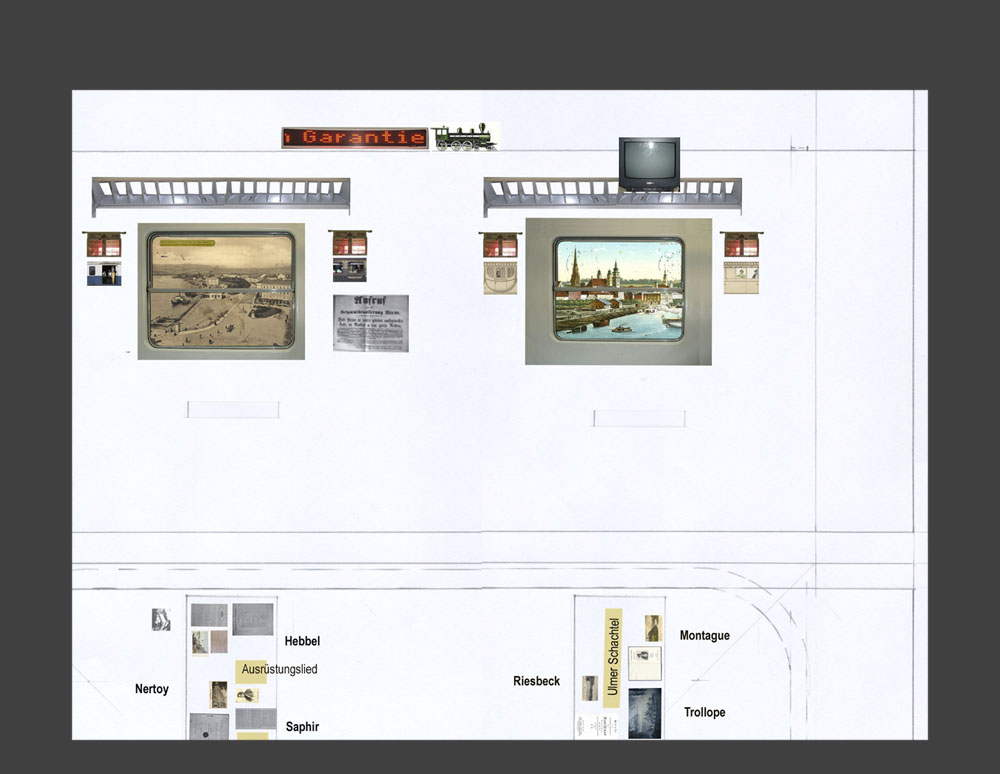This screenshot has width=1000, height=774.
Task: Open the 'Aufruf' historic notice document
Action: 370,323
